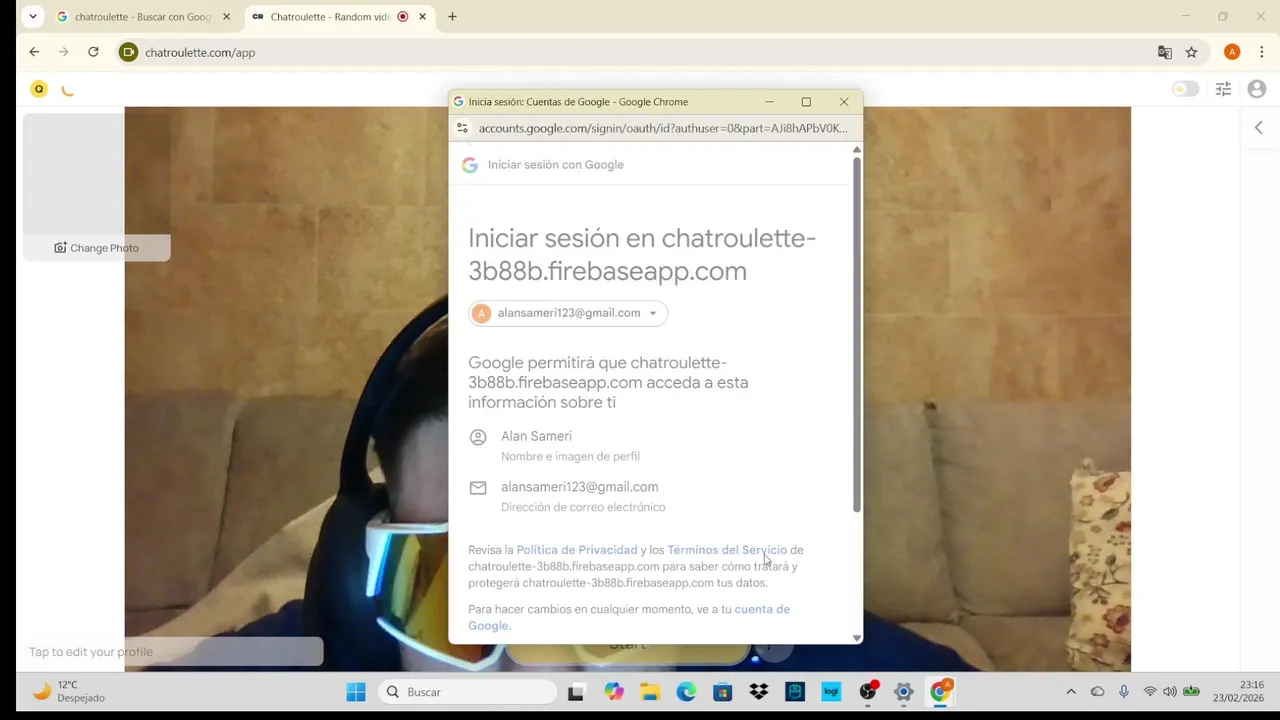The image size is (1280, 720).
Task: Maximize the Google sign-in popup window
Action: point(806,102)
